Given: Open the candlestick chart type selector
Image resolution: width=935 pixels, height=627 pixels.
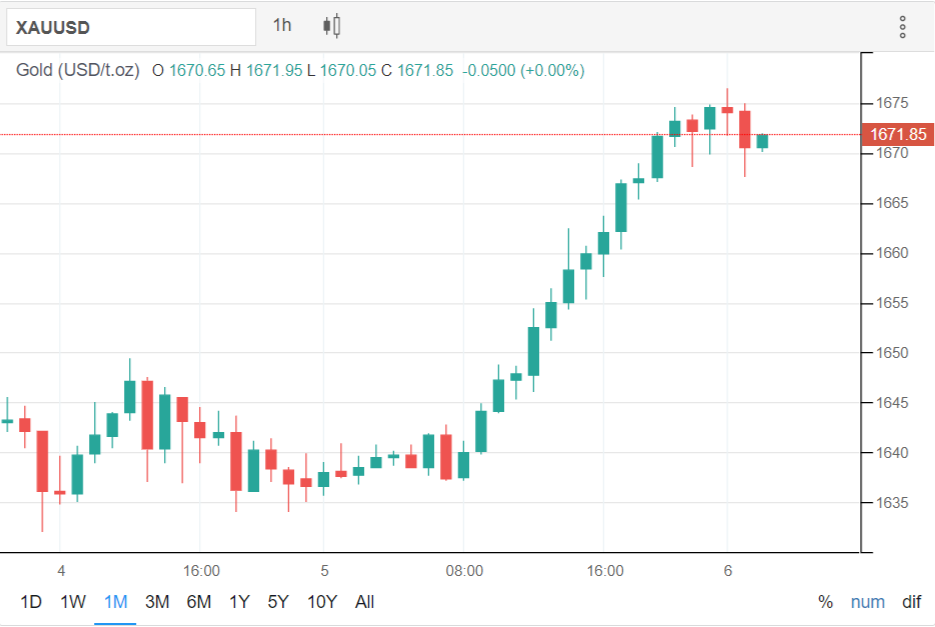Looking at the screenshot, I should point(332,26).
